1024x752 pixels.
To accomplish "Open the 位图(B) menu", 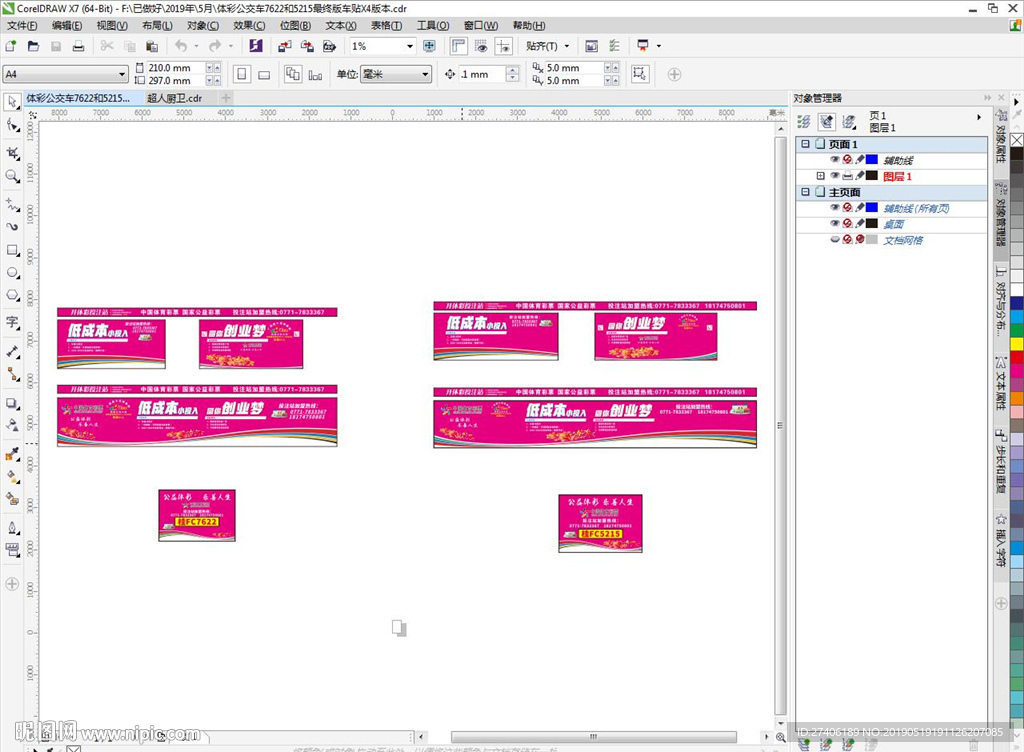I will click(x=295, y=25).
